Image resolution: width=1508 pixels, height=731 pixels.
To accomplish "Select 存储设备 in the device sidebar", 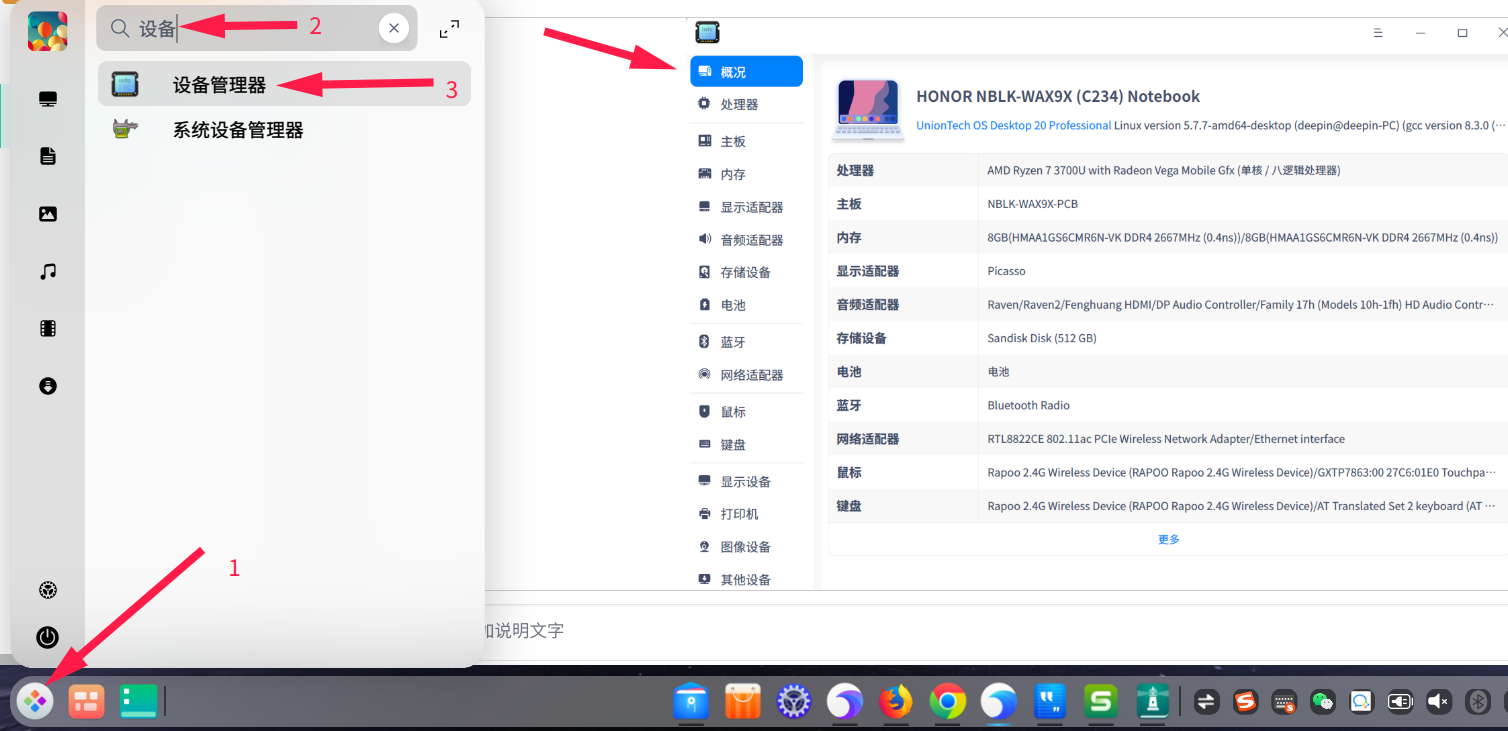I will tap(746, 272).
